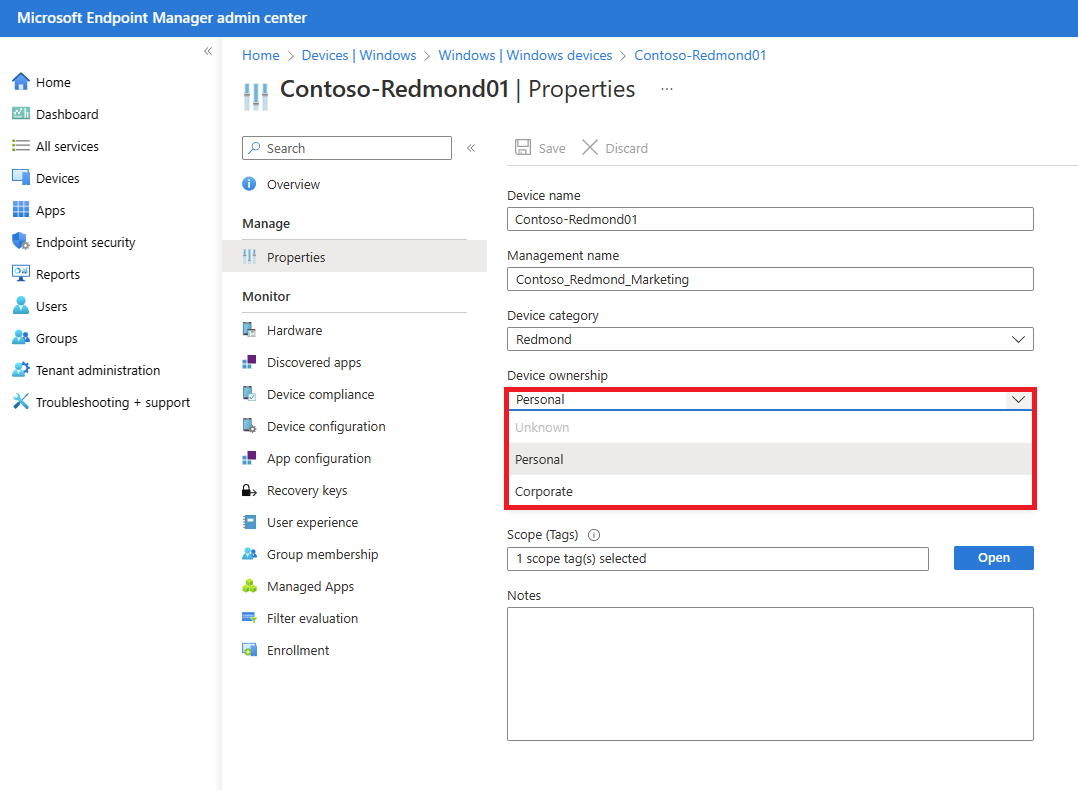Open the ellipsis more options icon
This screenshot has height=790, width=1078.
point(667,89)
